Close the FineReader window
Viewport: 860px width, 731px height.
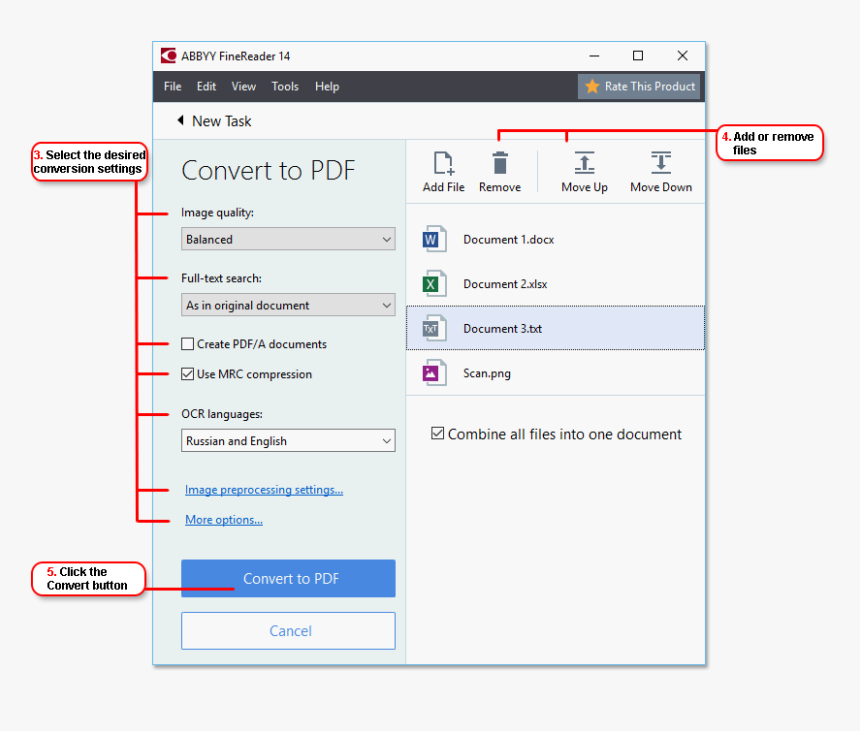click(682, 55)
